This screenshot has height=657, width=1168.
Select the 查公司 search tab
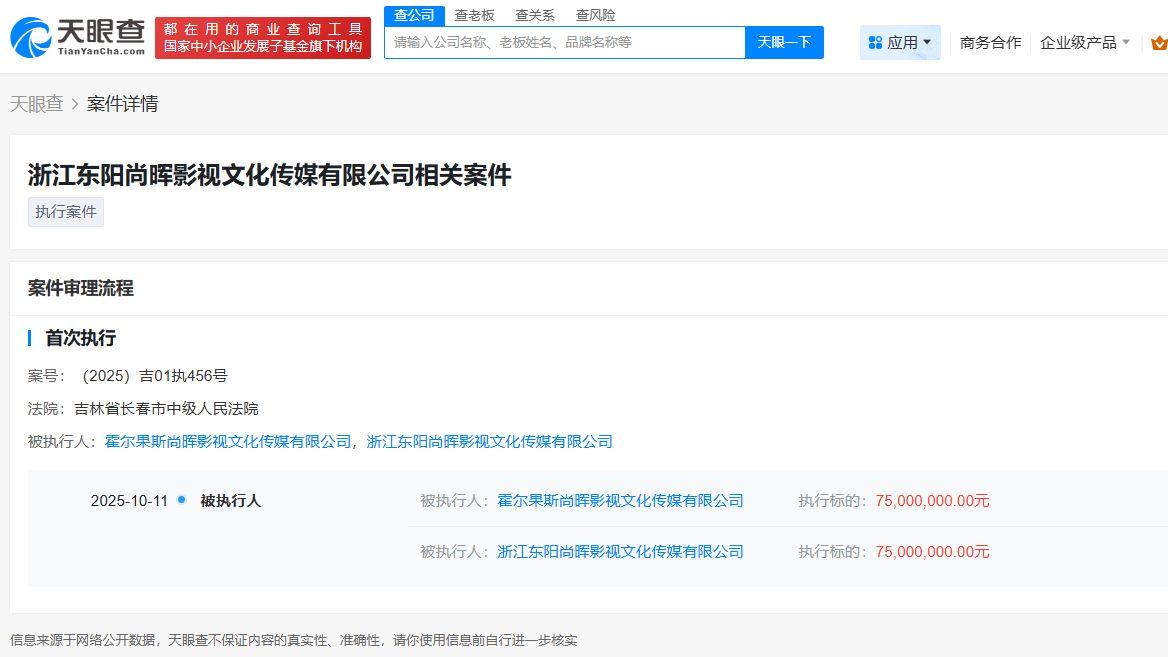pyautogui.click(x=414, y=15)
